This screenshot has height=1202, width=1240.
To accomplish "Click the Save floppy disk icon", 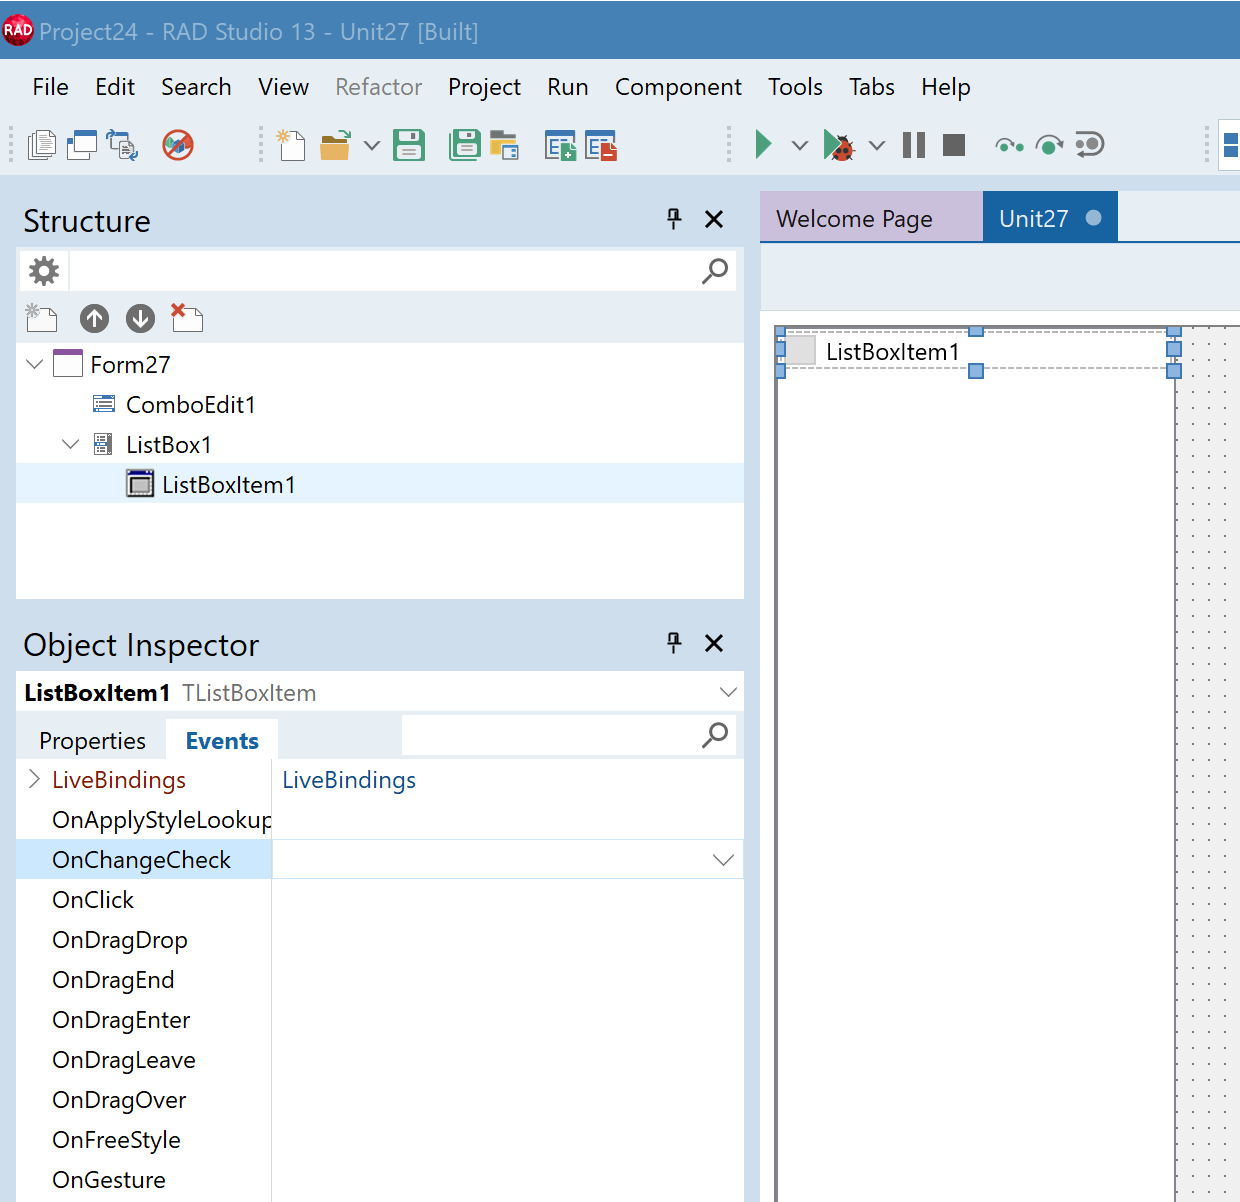I will pyautogui.click(x=409, y=146).
